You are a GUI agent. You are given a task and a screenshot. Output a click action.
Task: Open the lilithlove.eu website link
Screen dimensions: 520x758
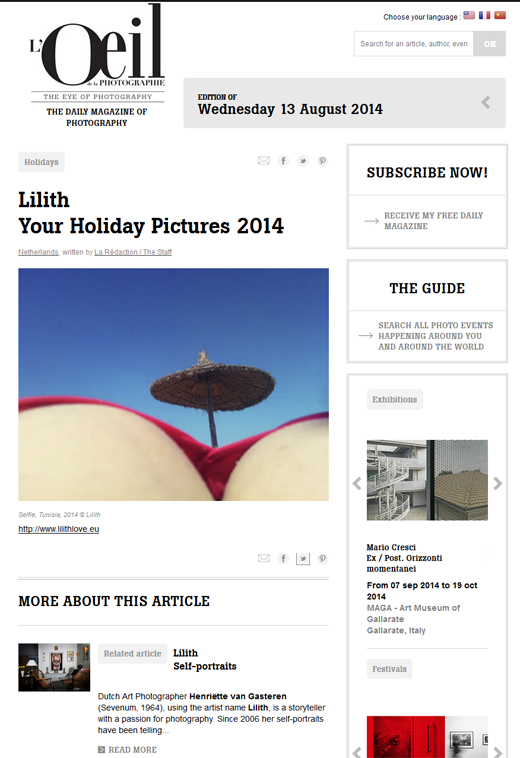click(59, 529)
